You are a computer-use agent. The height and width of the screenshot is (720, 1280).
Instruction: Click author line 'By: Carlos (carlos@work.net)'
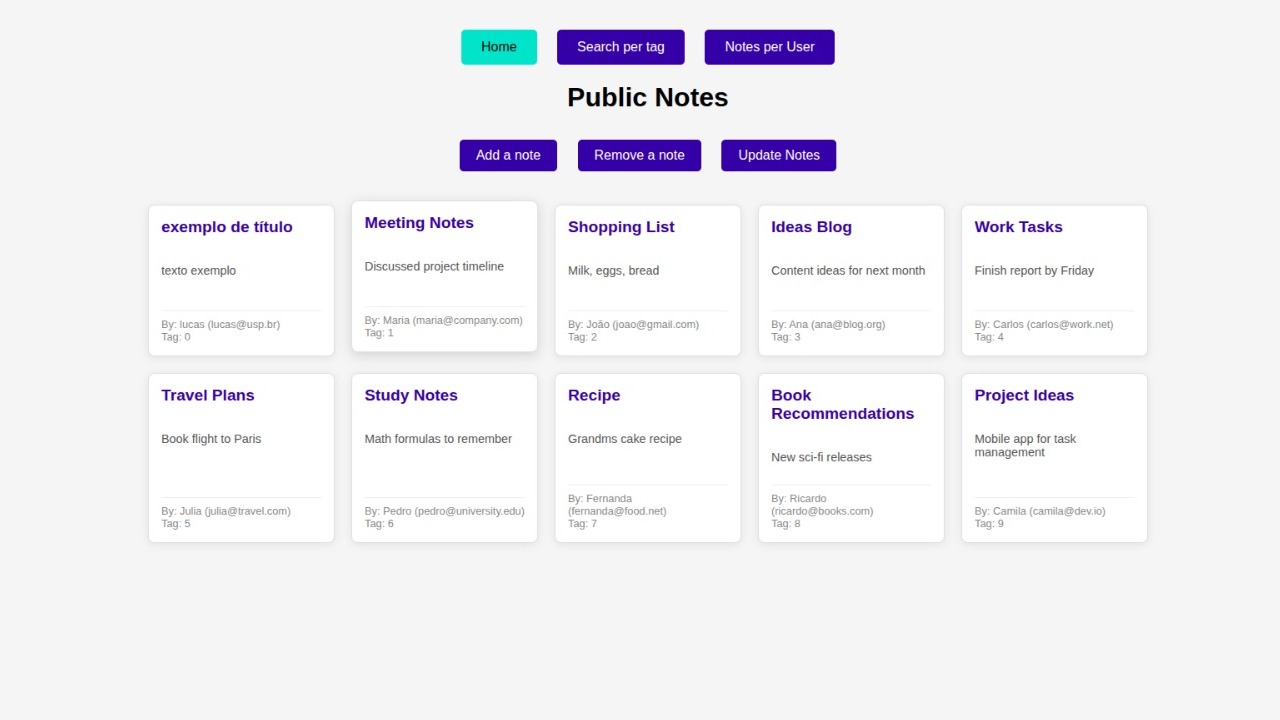coord(1044,325)
